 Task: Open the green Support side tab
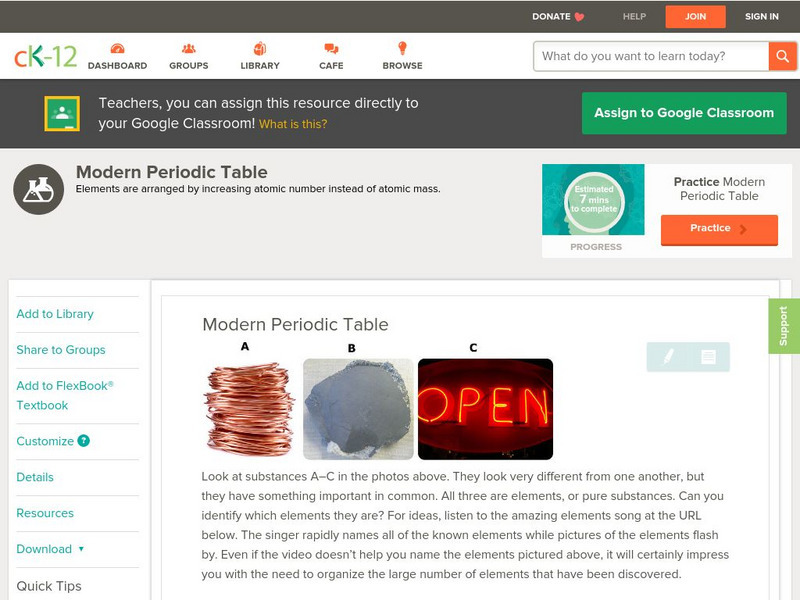point(784,326)
